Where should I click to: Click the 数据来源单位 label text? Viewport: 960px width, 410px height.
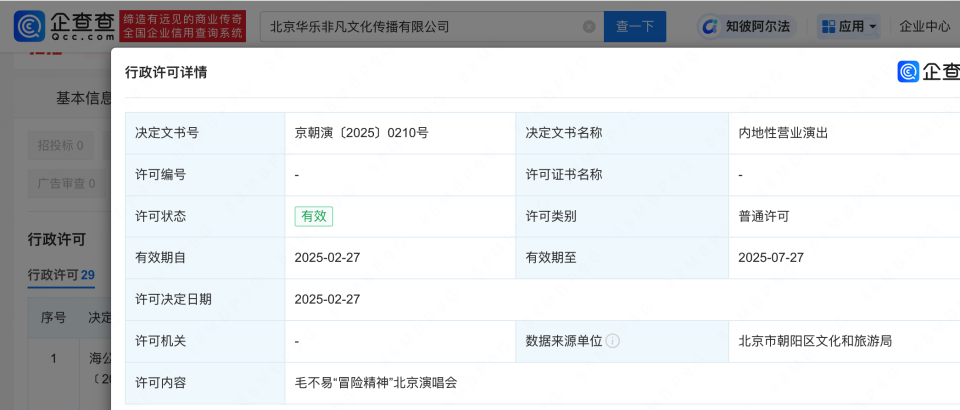click(563, 341)
